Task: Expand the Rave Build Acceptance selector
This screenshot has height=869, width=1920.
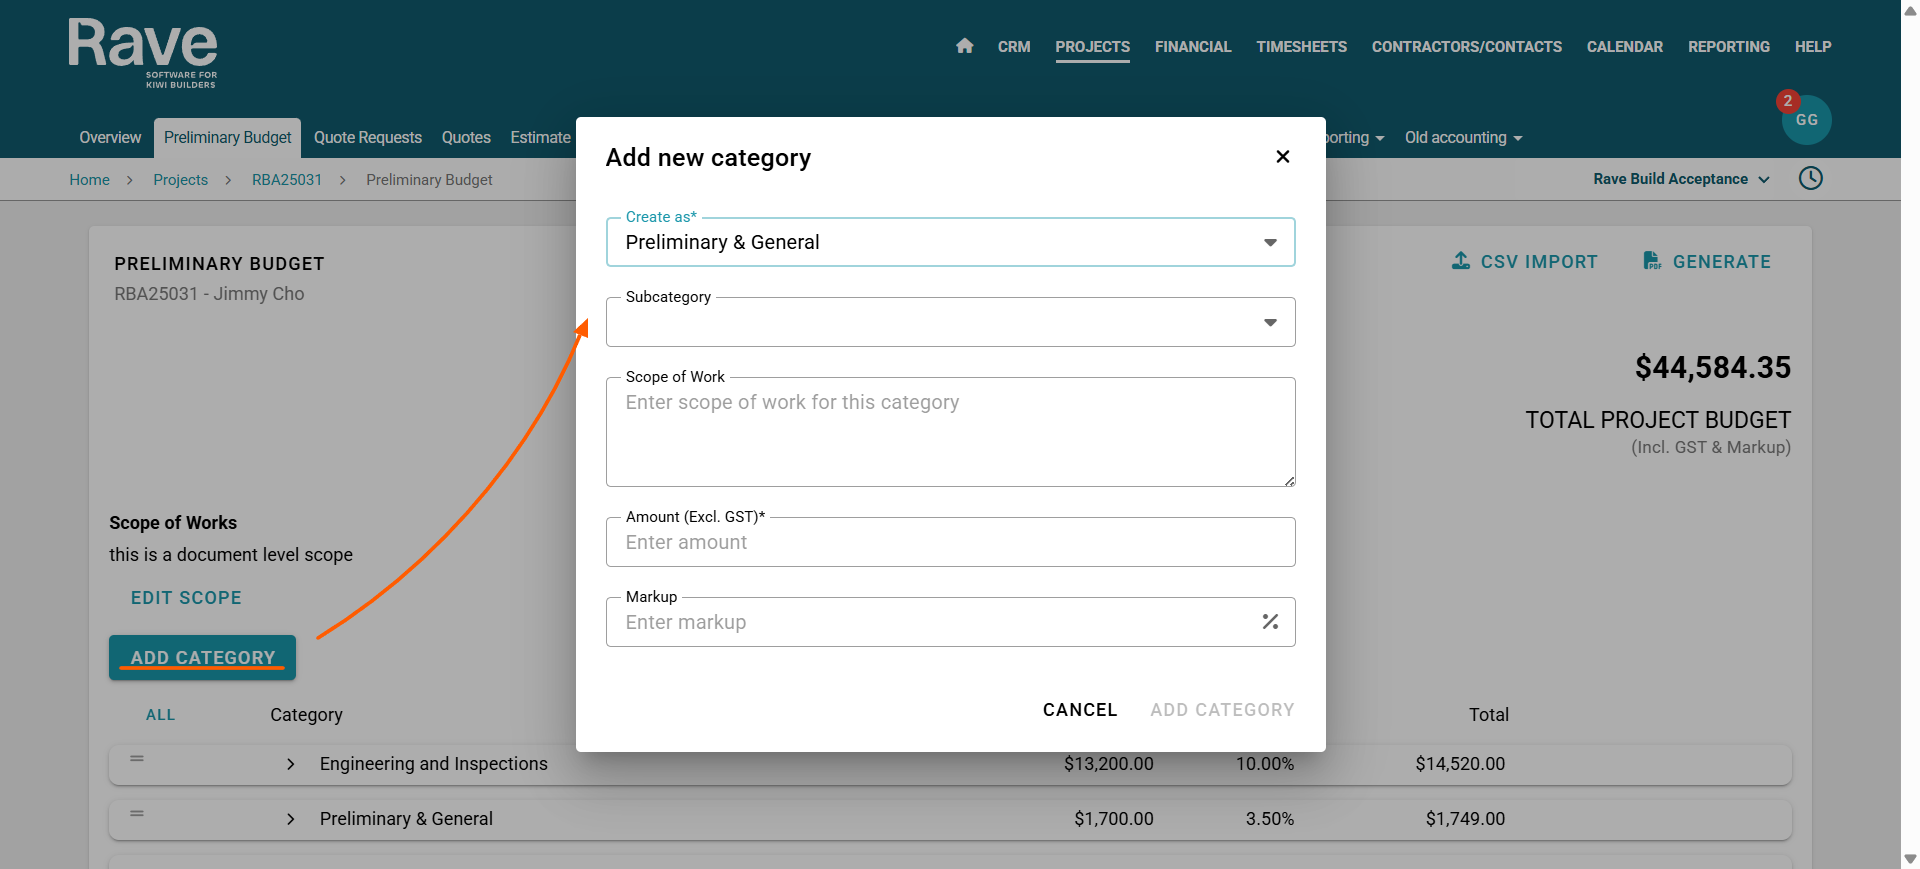Action: pos(1681,179)
